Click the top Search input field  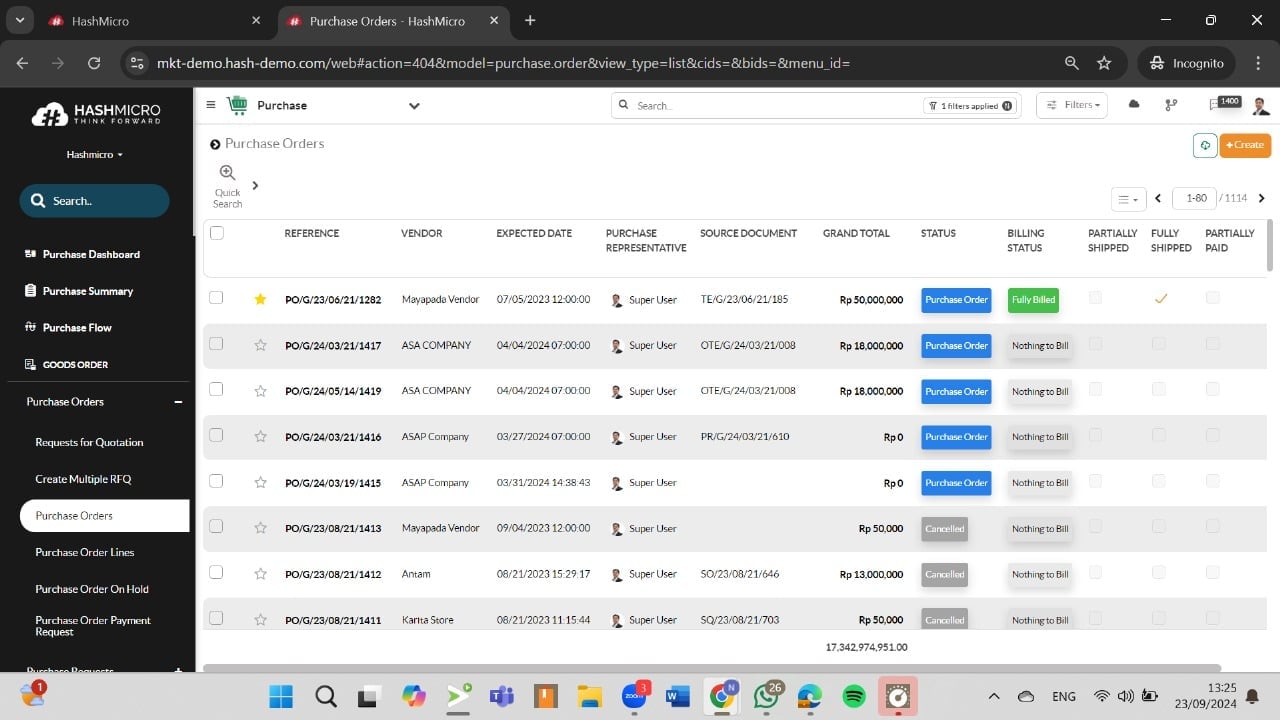point(777,105)
